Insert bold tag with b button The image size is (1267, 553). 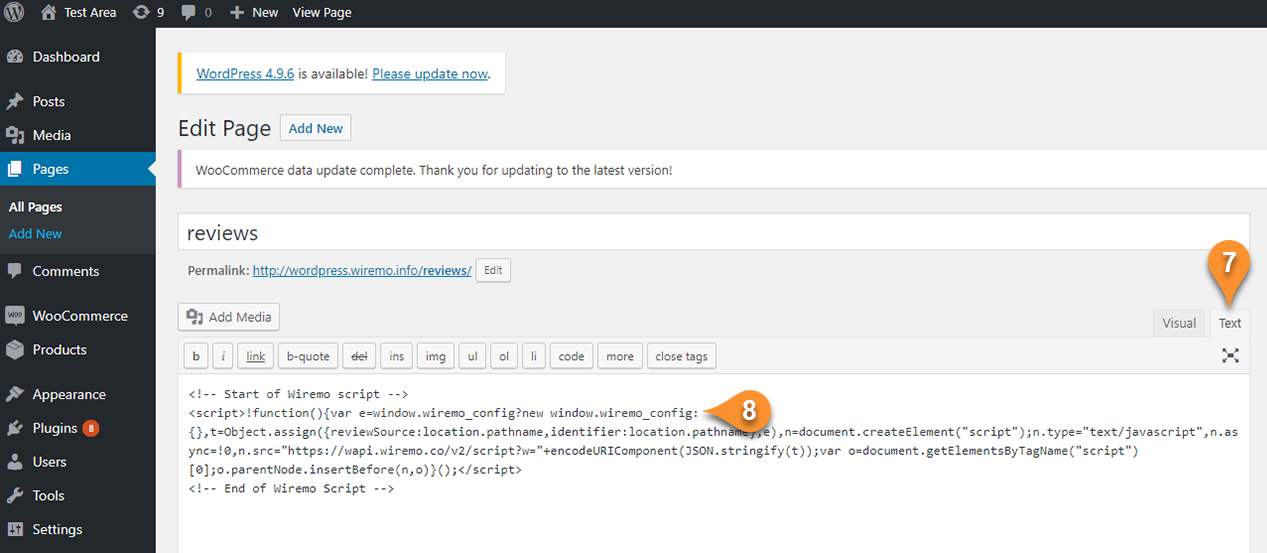coord(196,356)
